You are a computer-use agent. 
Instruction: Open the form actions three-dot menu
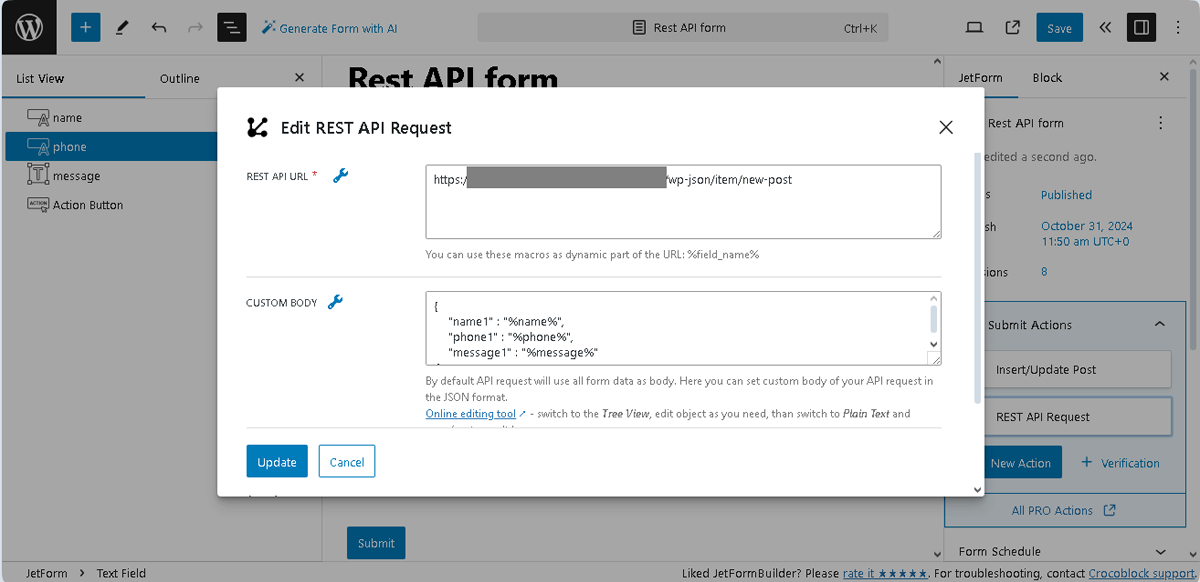point(1160,123)
